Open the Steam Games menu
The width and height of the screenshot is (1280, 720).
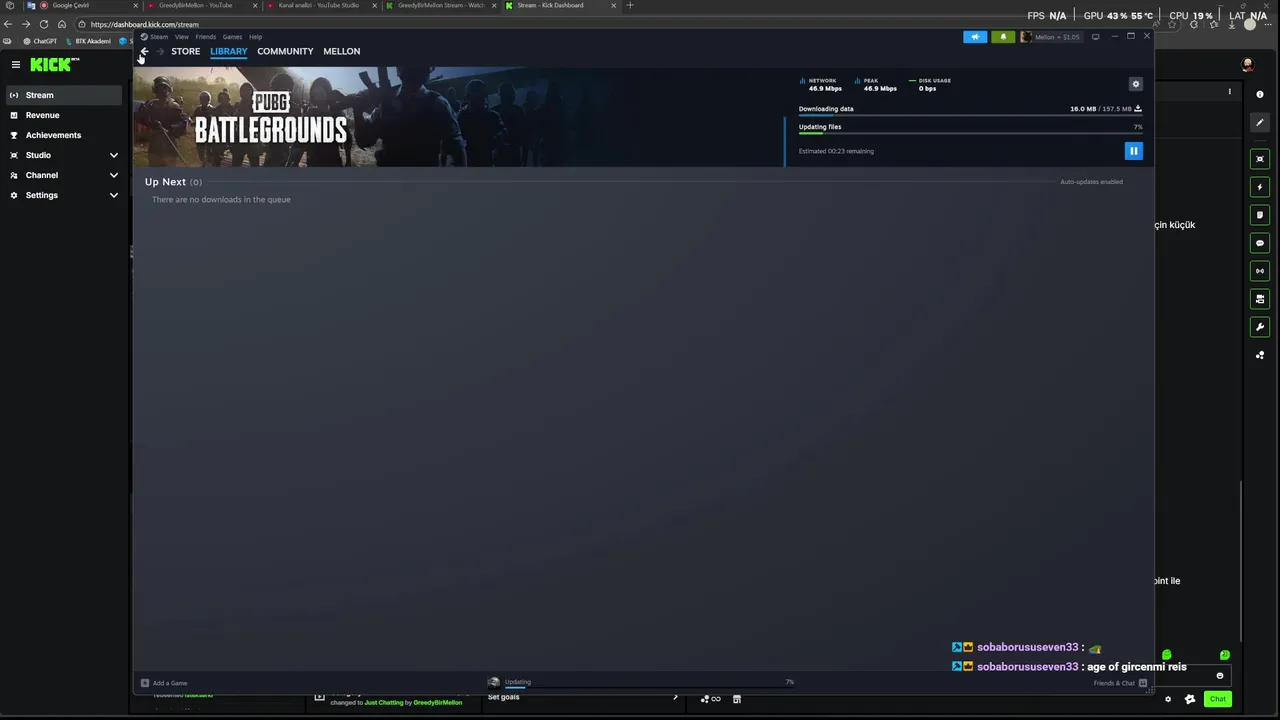(232, 37)
